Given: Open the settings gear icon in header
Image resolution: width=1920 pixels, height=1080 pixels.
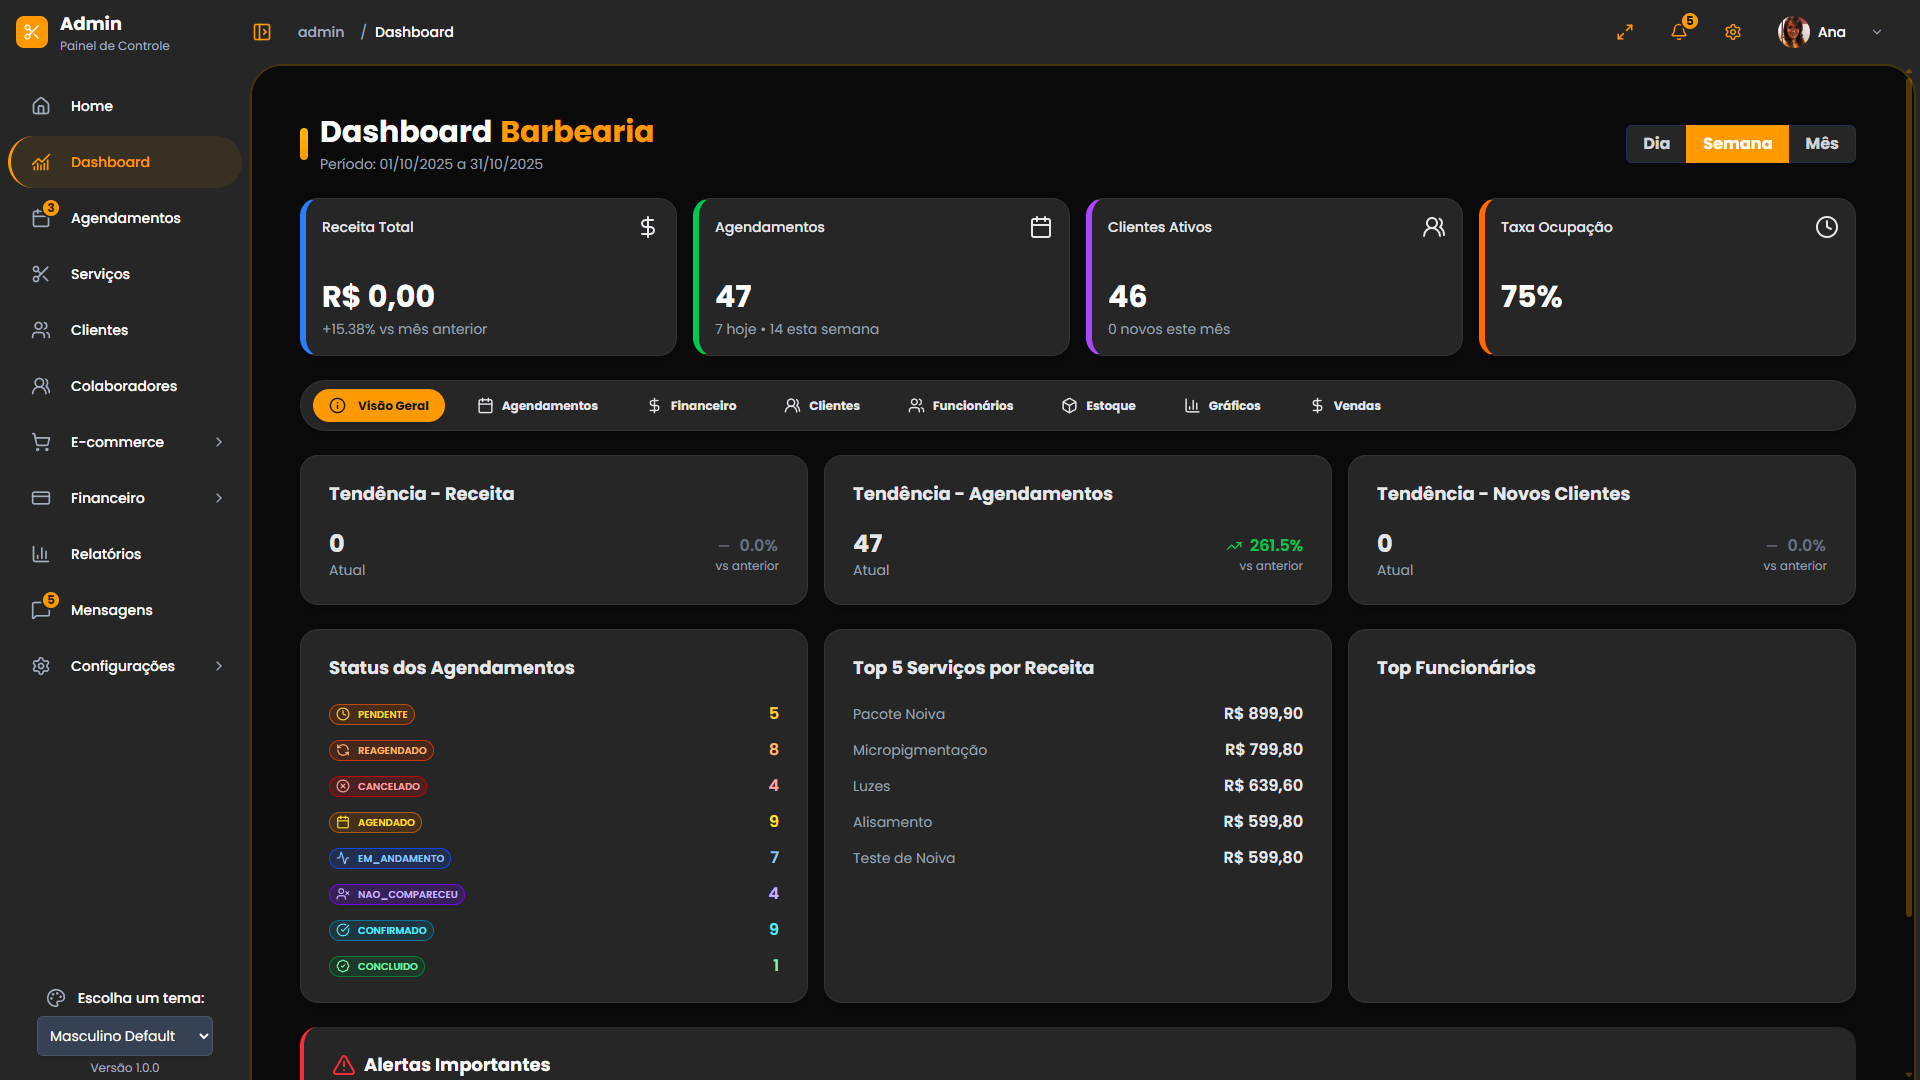Looking at the screenshot, I should [1733, 32].
